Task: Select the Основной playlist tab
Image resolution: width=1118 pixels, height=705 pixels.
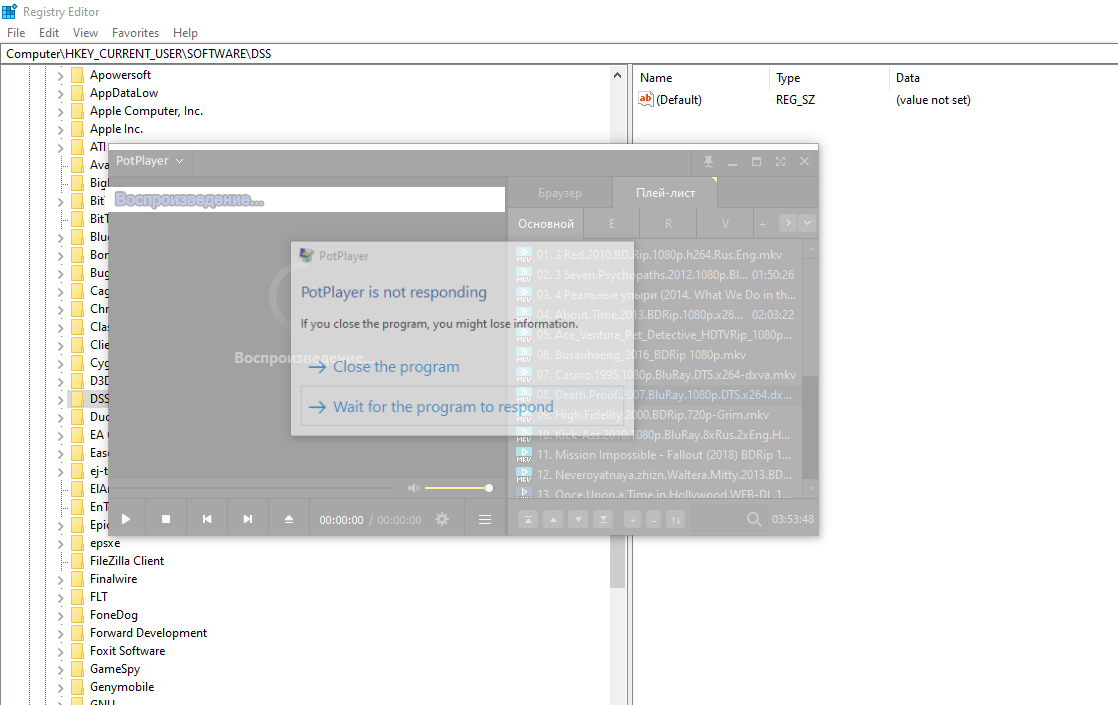Action: tap(546, 224)
